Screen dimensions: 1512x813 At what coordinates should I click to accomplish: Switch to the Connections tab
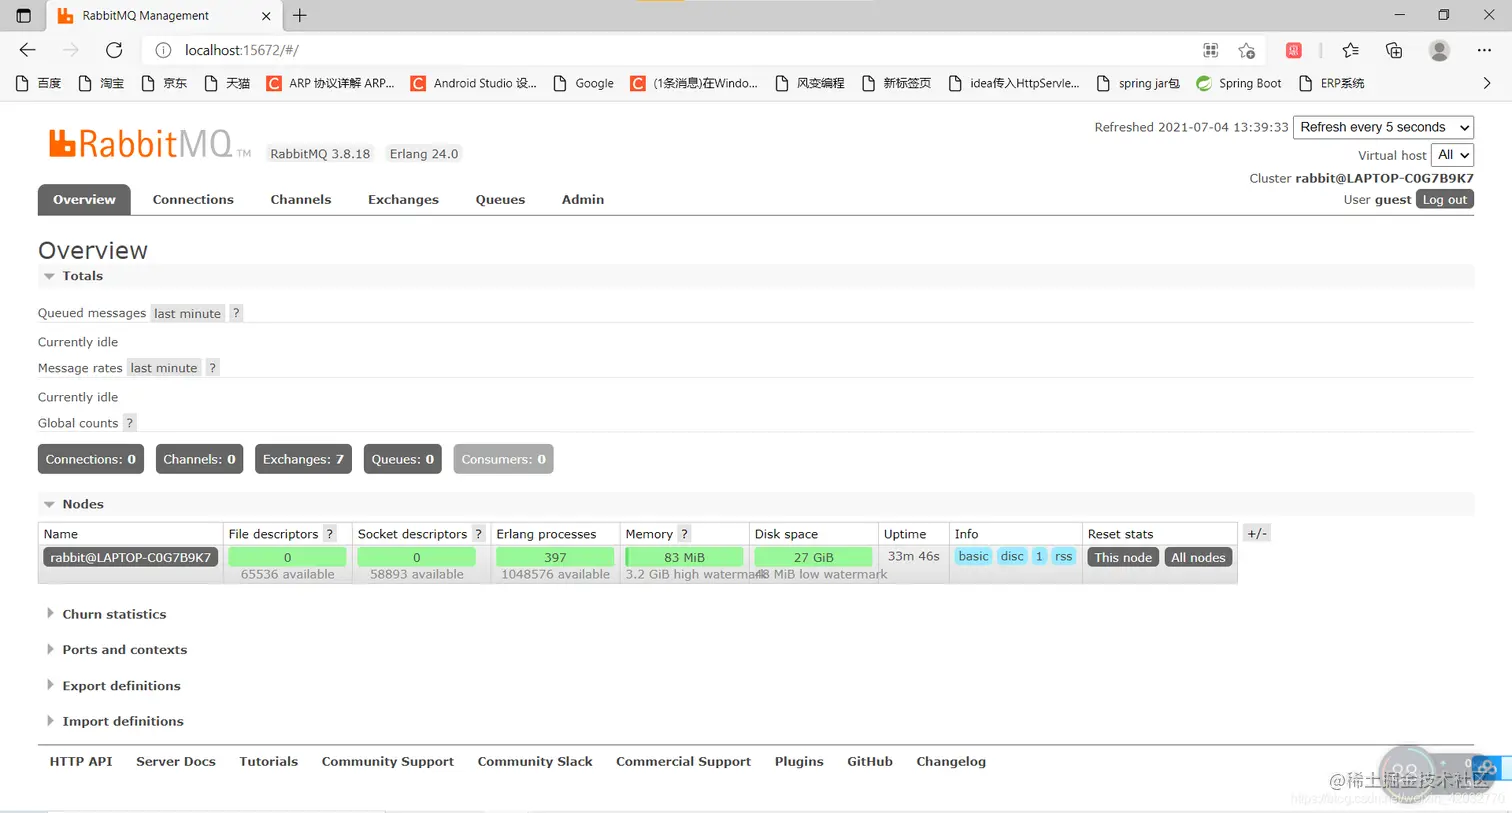tap(193, 199)
